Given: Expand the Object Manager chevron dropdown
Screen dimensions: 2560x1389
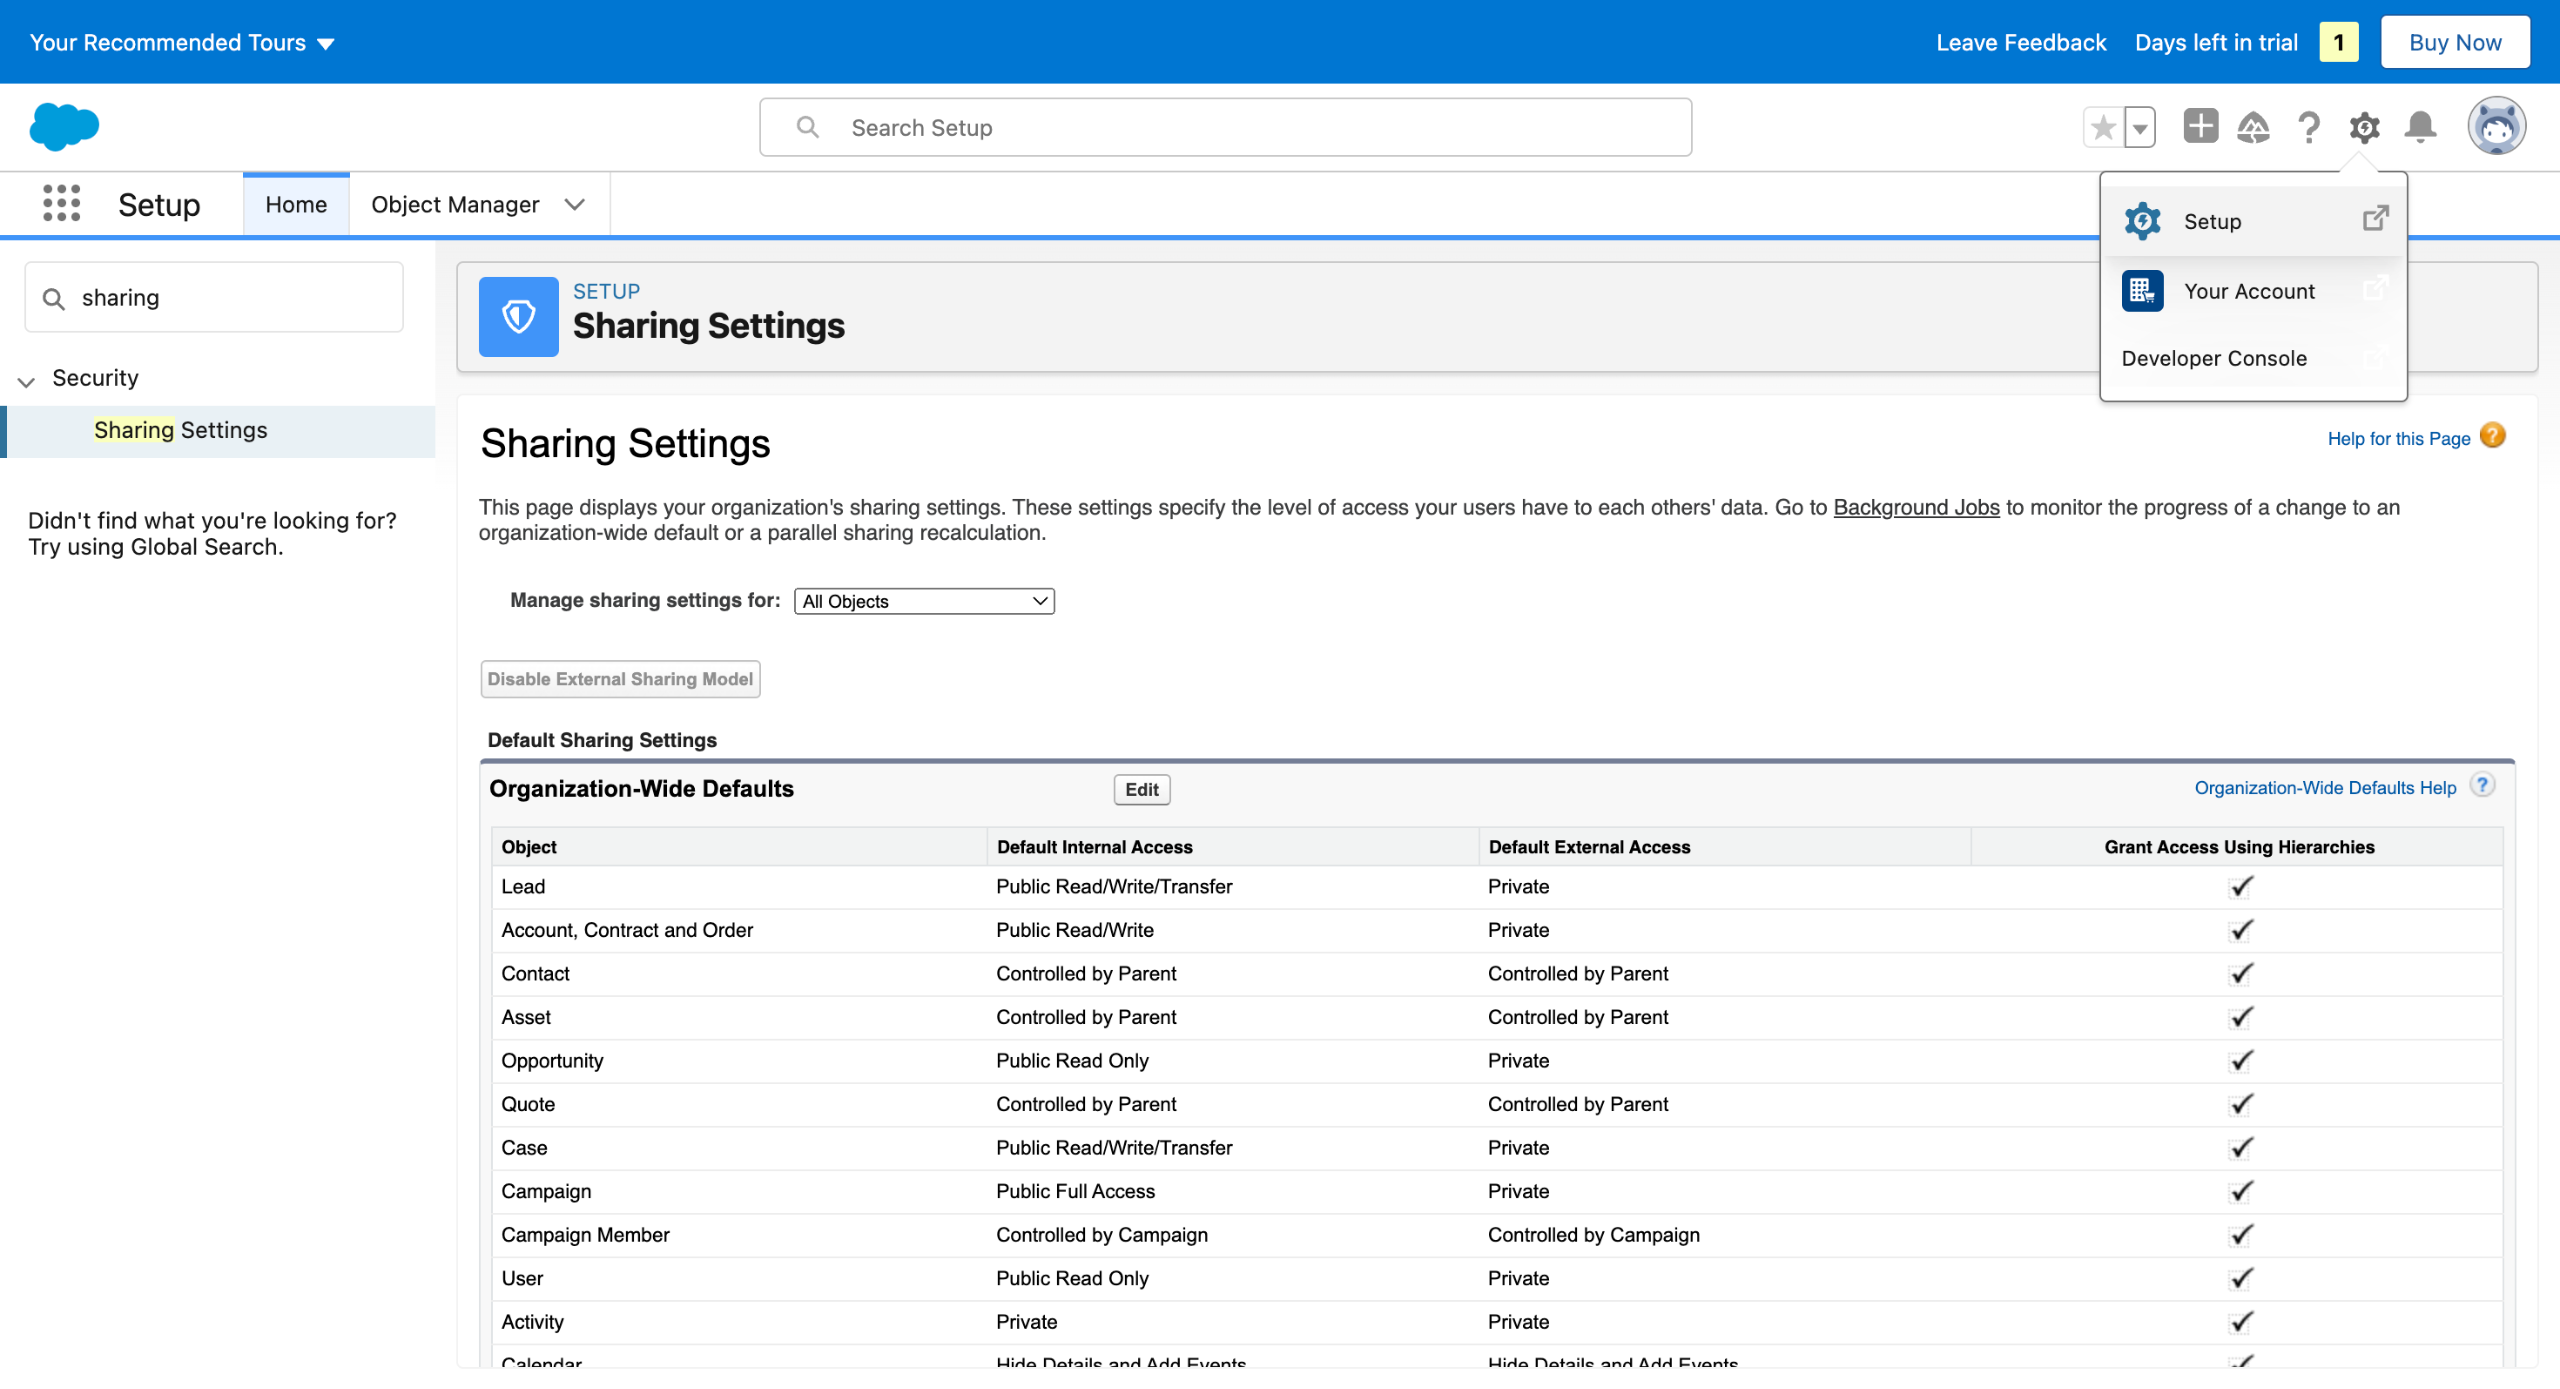Looking at the screenshot, I should (575, 204).
